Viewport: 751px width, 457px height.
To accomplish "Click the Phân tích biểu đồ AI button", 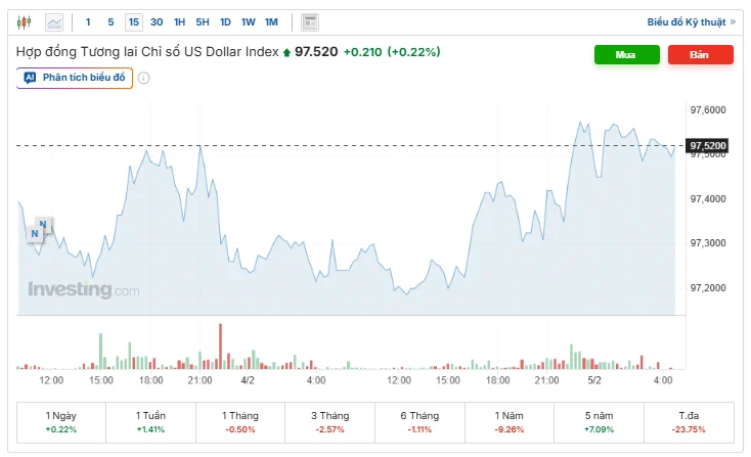I will tap(75, 78).
